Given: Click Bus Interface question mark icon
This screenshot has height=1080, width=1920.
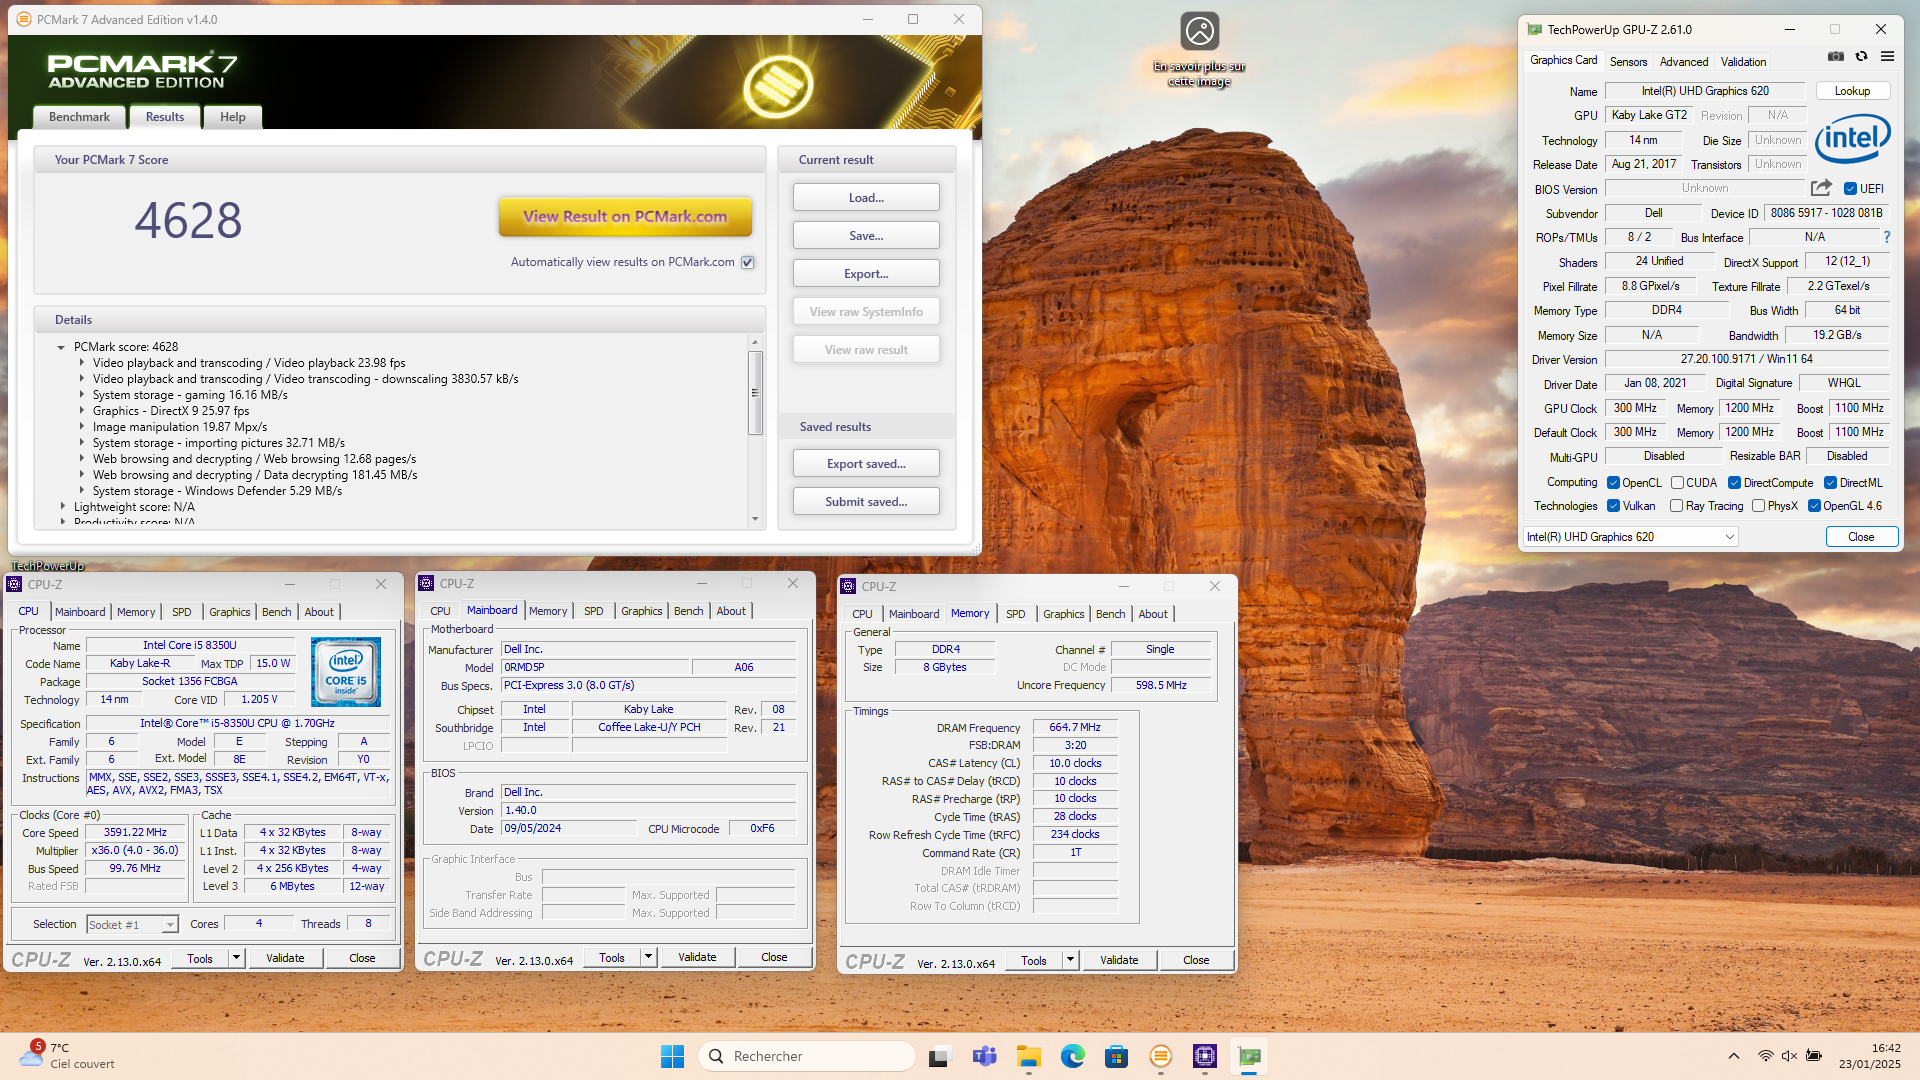Looking at the screenshot, I should [x=1887, y=237].
